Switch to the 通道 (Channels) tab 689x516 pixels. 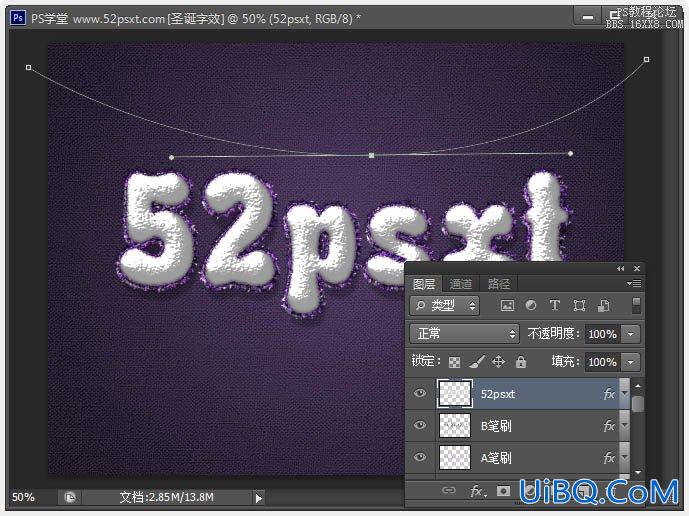point(461,284)
